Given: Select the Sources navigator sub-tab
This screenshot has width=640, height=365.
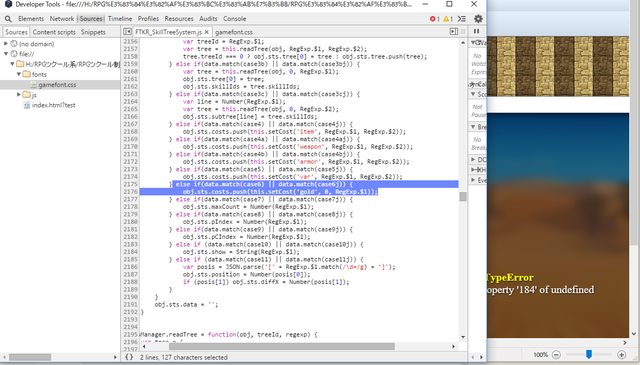Looking at the screenshot, I should coord(16,32).
